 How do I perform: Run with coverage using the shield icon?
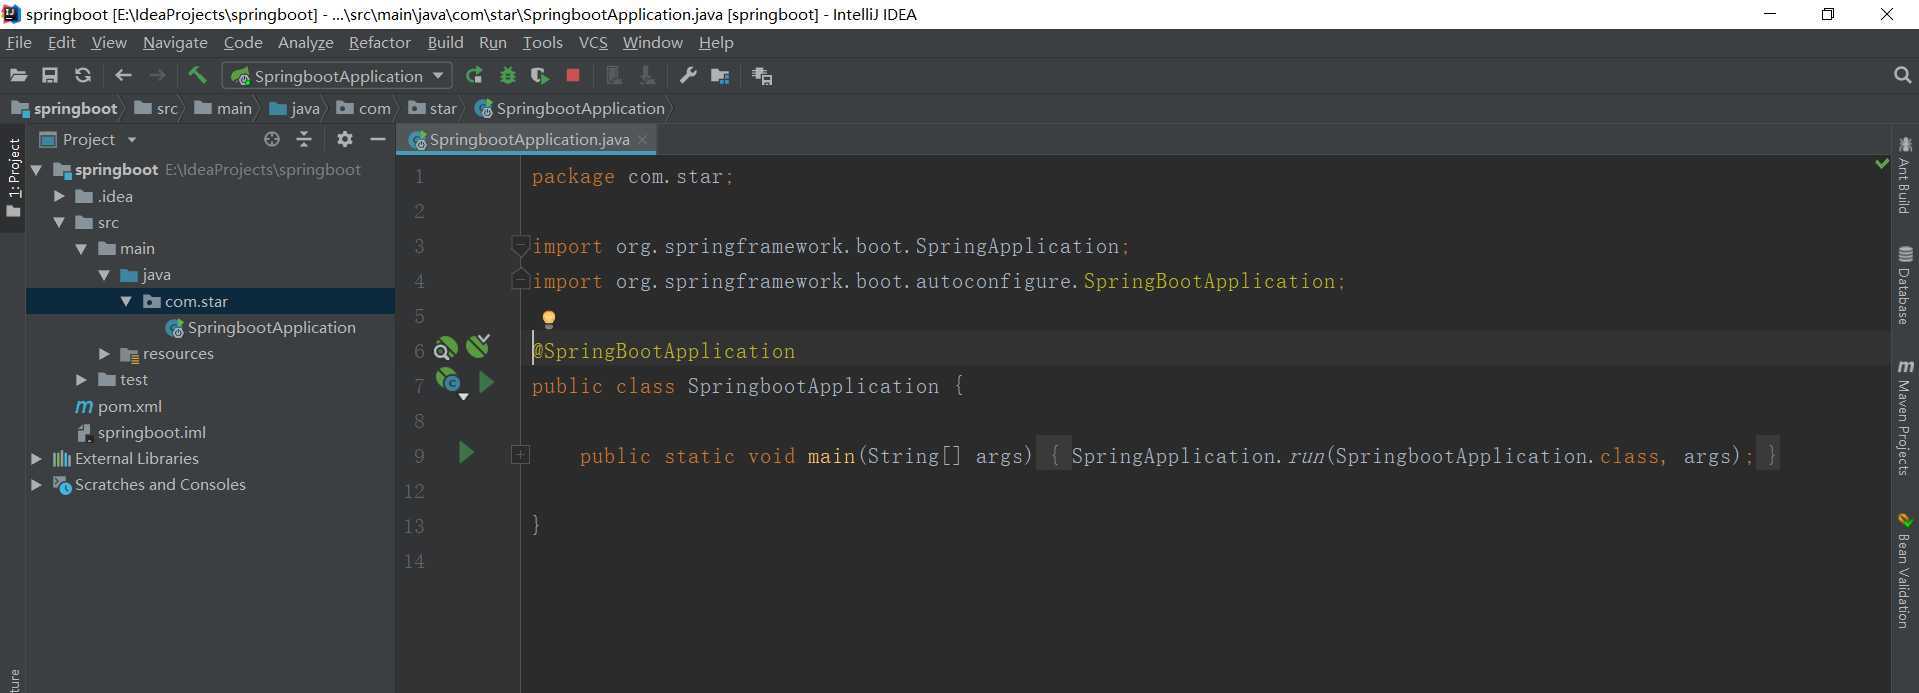(540, 76)
